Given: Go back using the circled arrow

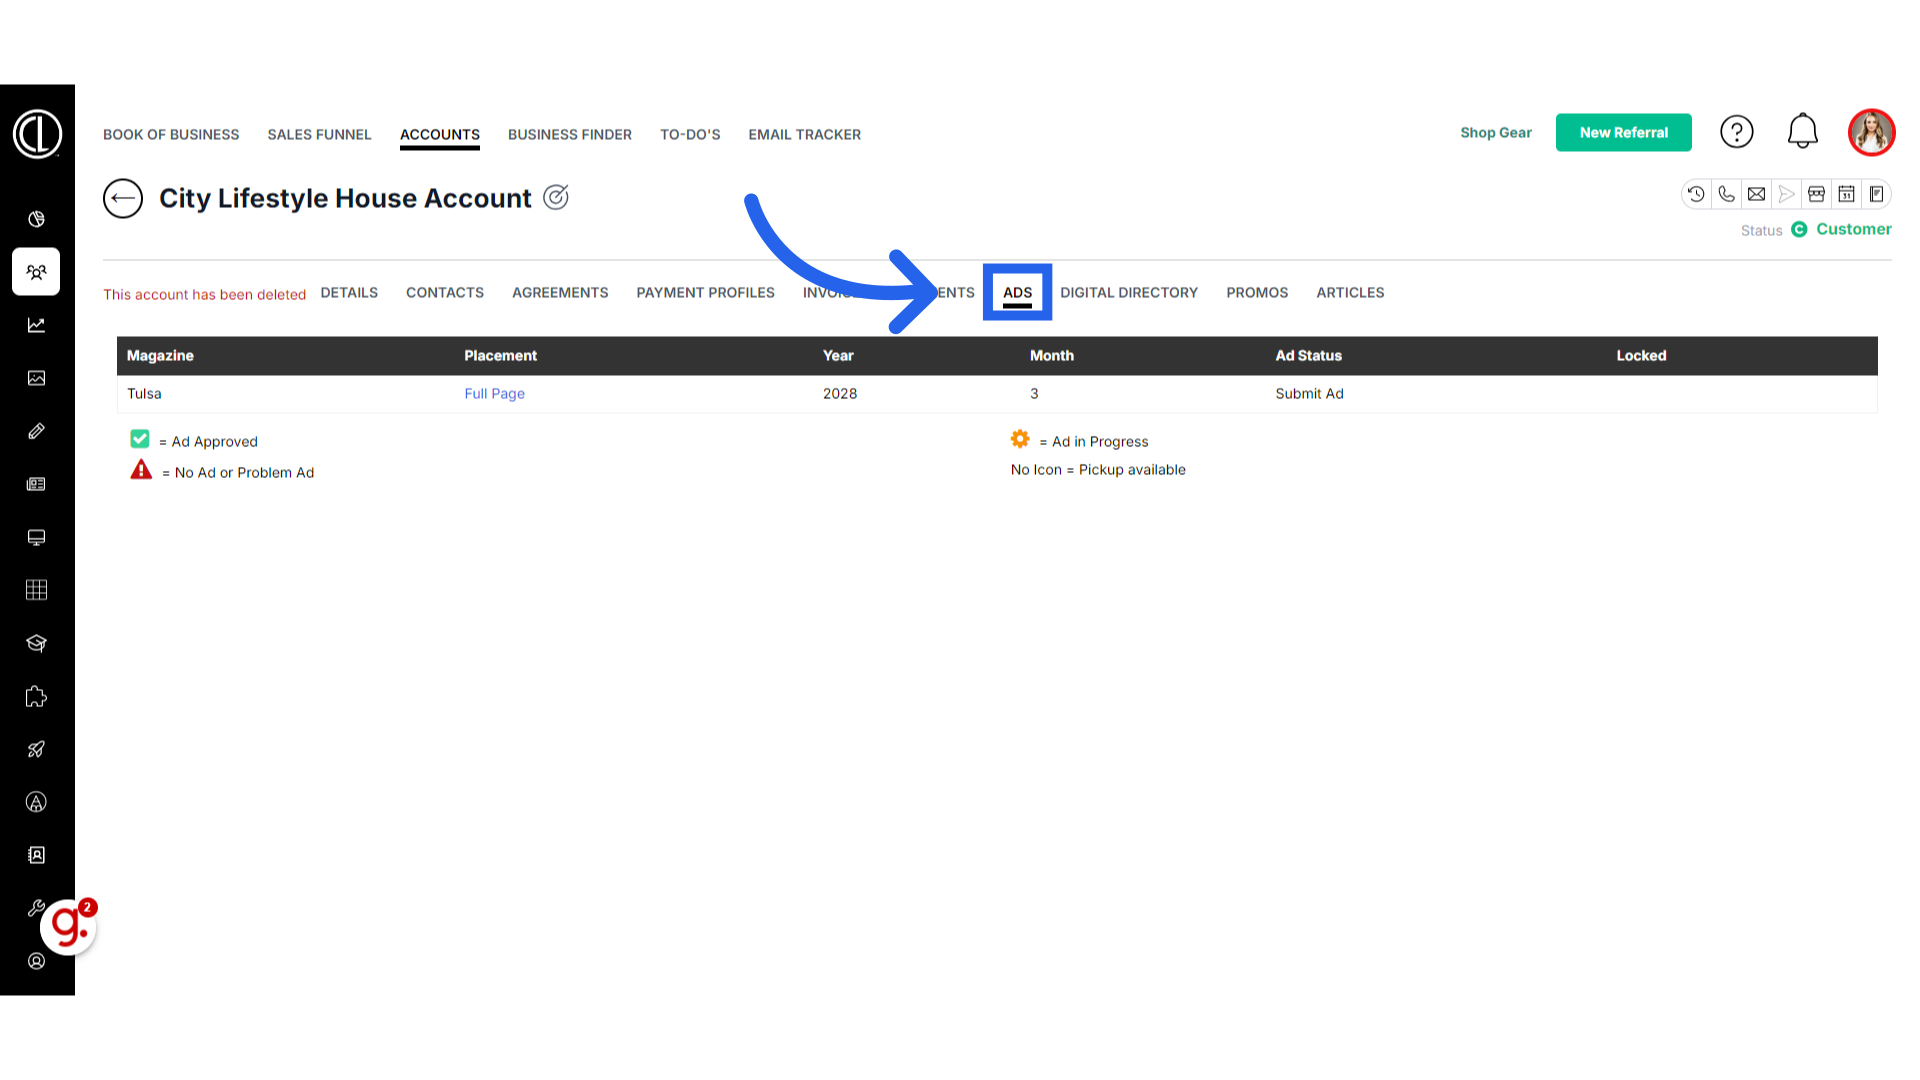Looking at the screenshot, I should click(x=123, y=198).
